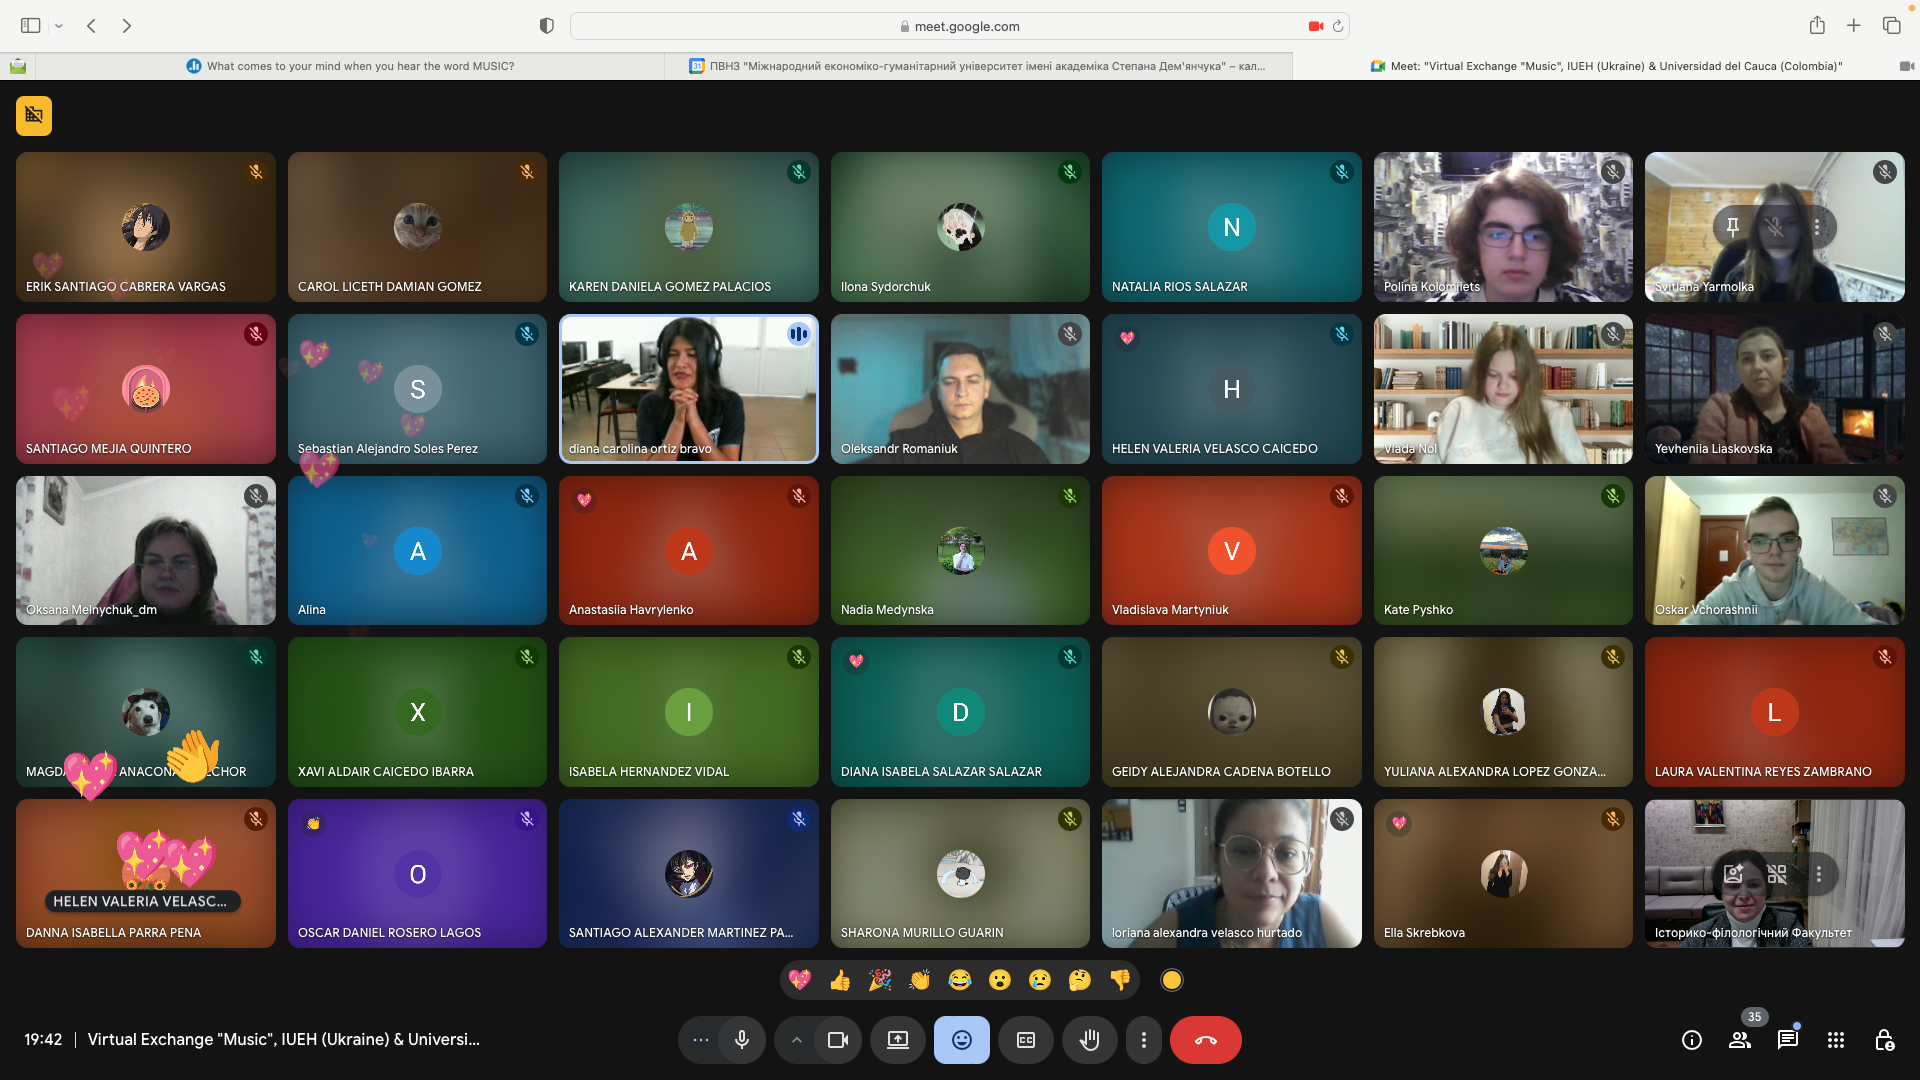Image resolution: width=1920 pixels, height=1080 pixels.
Task: Open more options three-dot menu
Action: click(1143, 1040)
